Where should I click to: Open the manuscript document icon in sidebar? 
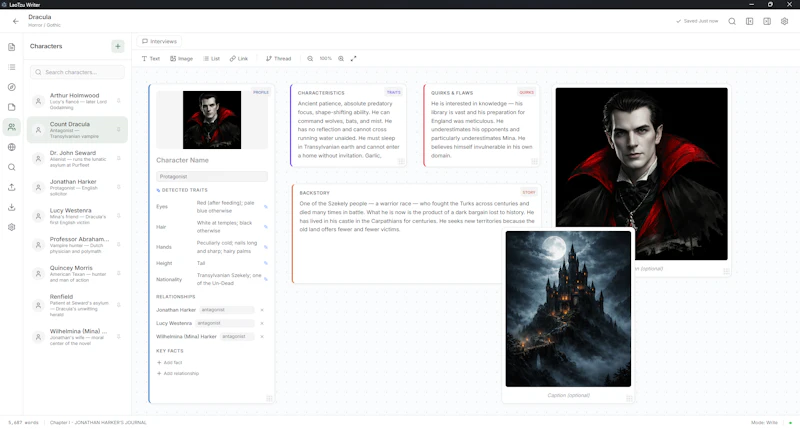[x=12, y=47]
